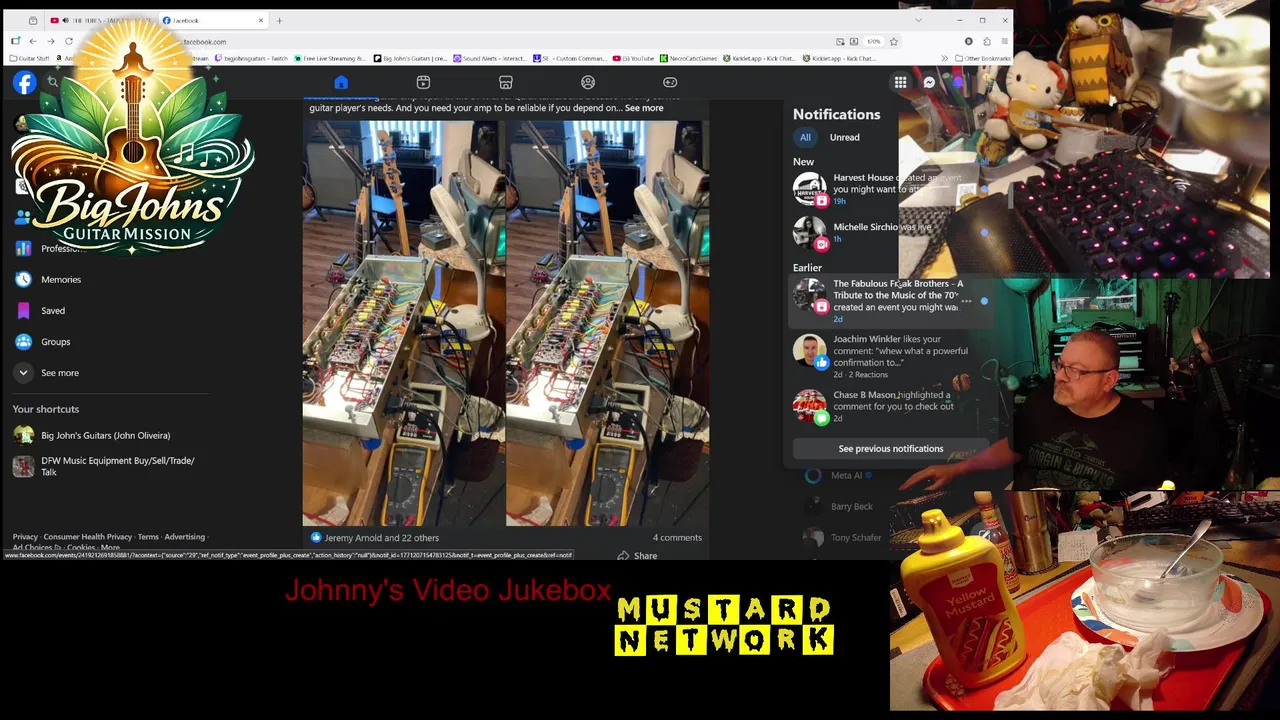Open bigjohnsguitars Twitch bookmark
This screenshot has height=720, width=1280.
(x=251, y=58)
